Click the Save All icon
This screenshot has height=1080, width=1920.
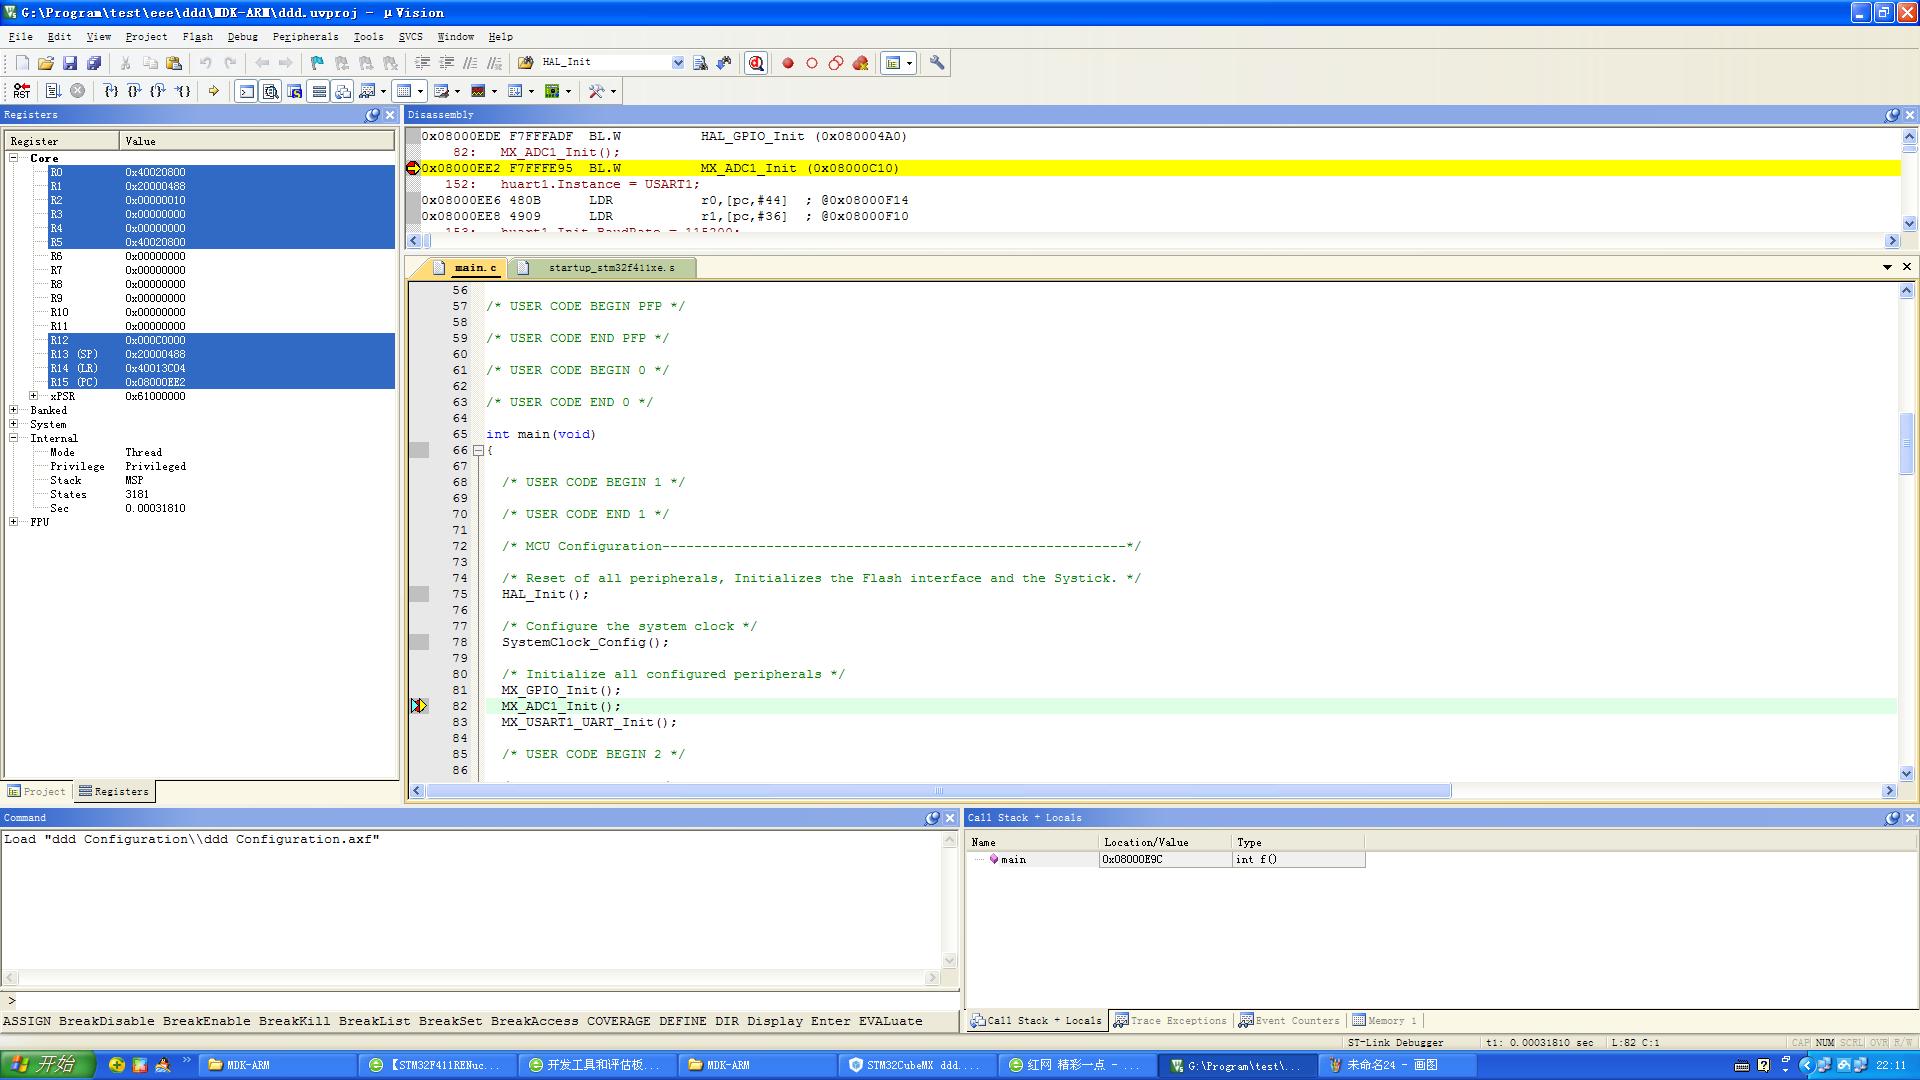[x=94, y=63]
